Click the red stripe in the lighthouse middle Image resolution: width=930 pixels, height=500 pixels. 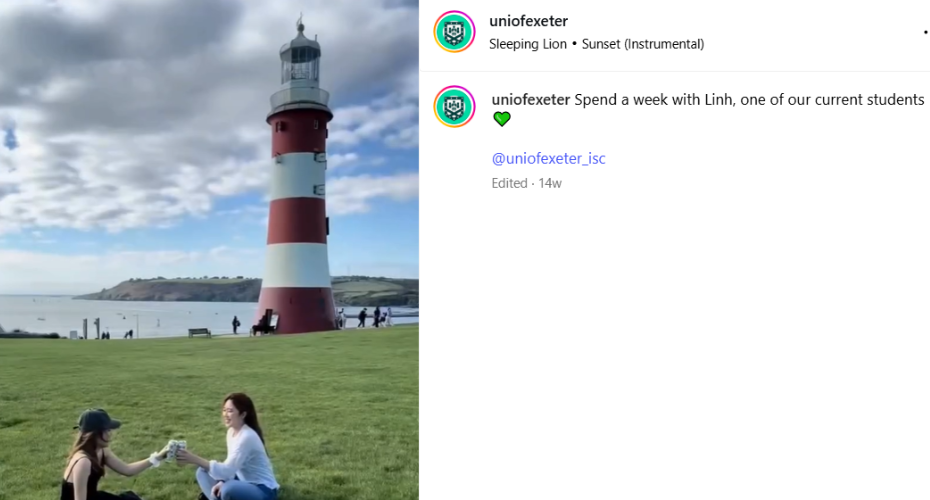[x=297, y=220]
